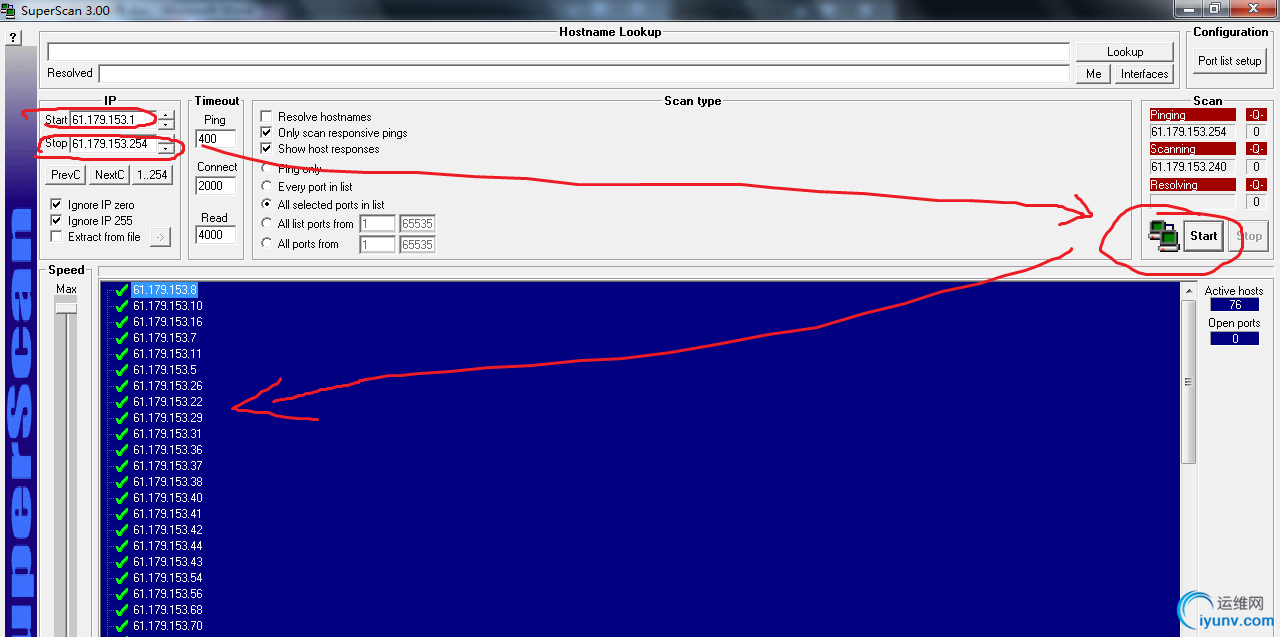The image size is (1280, 637).
Task: Focus the Ping timeout field
Action: click(x=216, y=139)
